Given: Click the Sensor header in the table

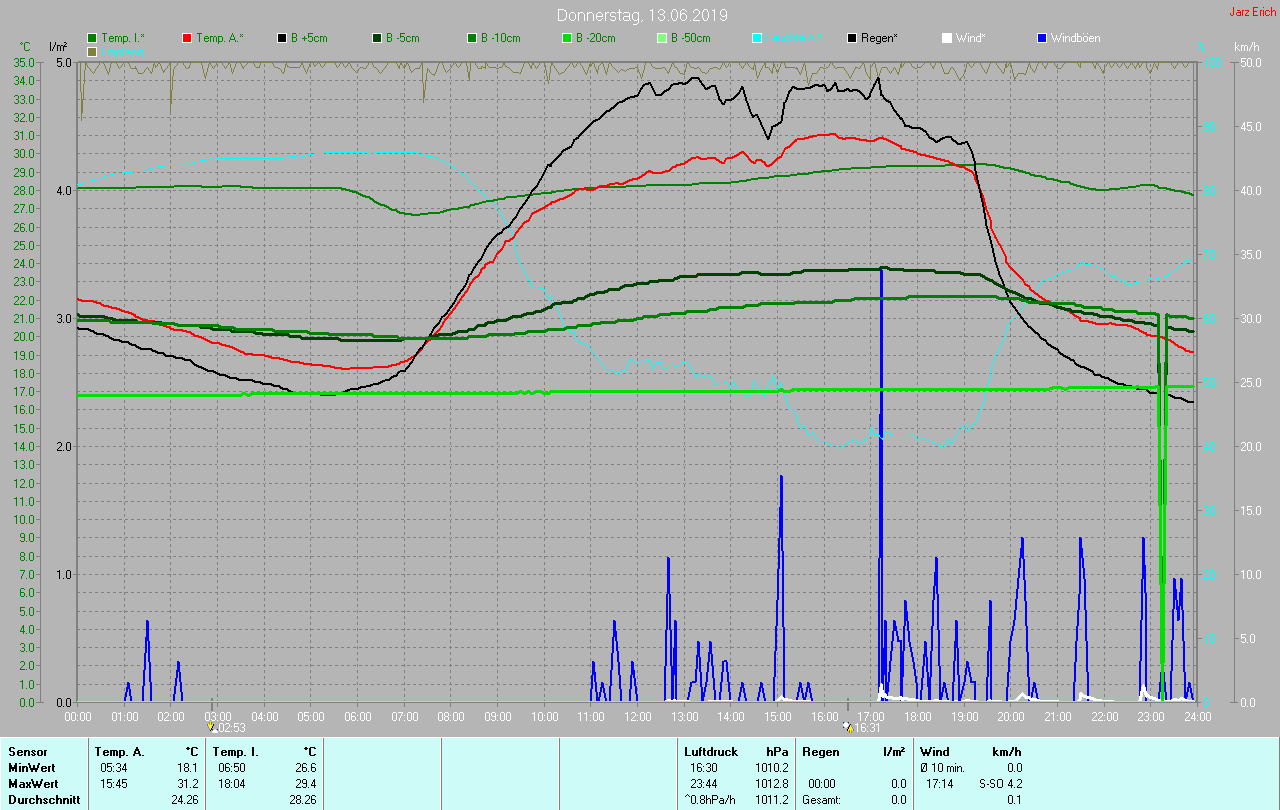Looking at the screenshot, I should click(x=28, y=752).
